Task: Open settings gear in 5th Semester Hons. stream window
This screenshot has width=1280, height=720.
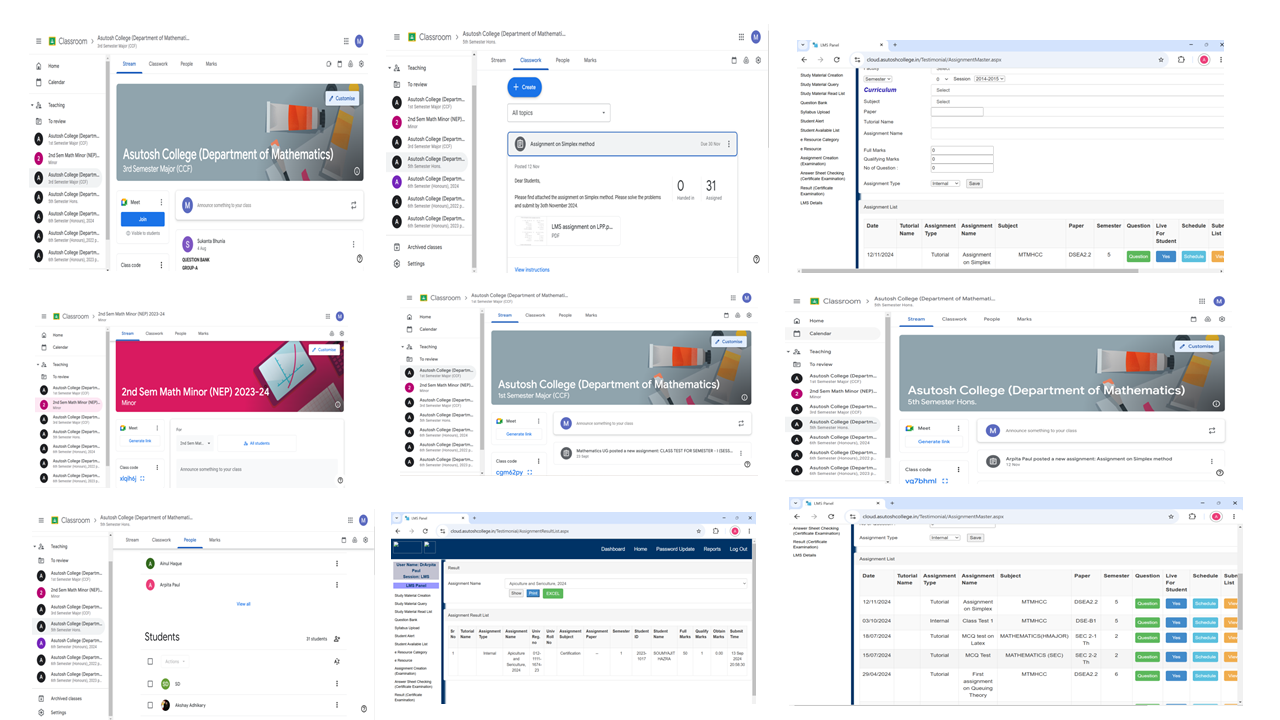Action: 1222,319
